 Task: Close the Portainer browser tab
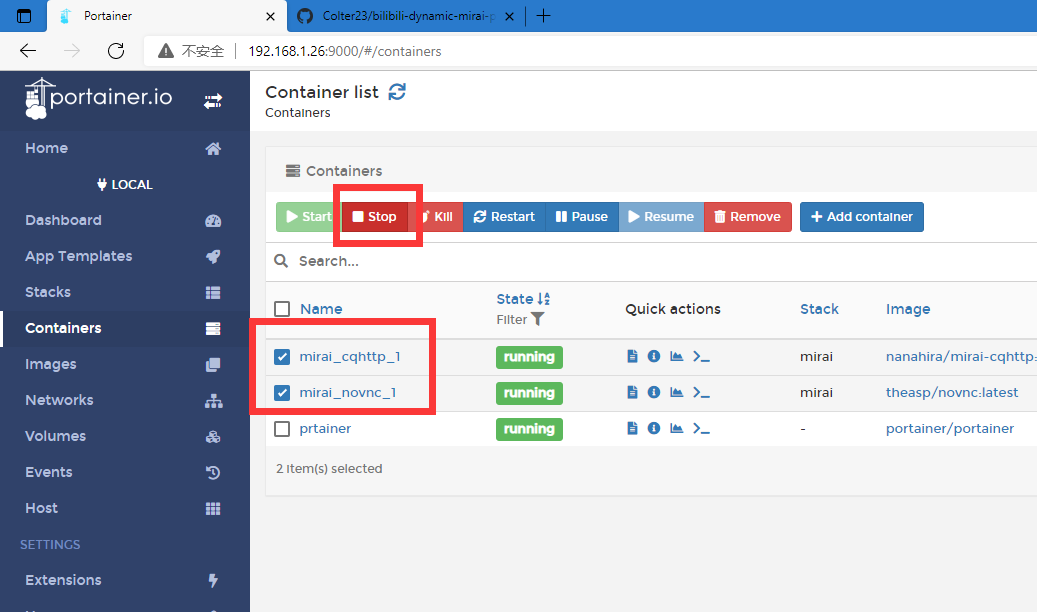click(270, 17)
